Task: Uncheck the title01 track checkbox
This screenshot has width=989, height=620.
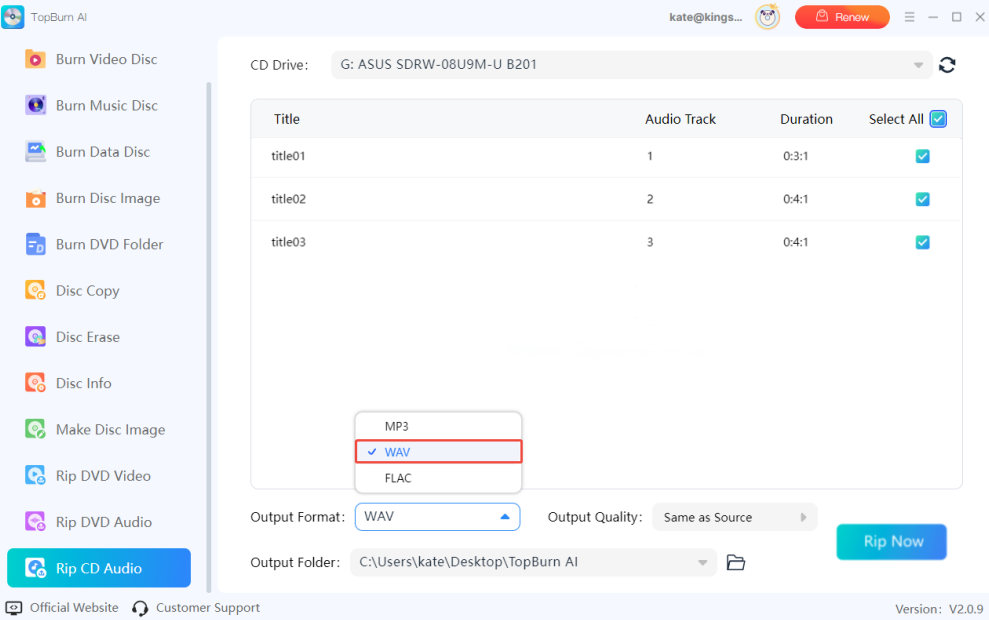Action: (922, 156)
